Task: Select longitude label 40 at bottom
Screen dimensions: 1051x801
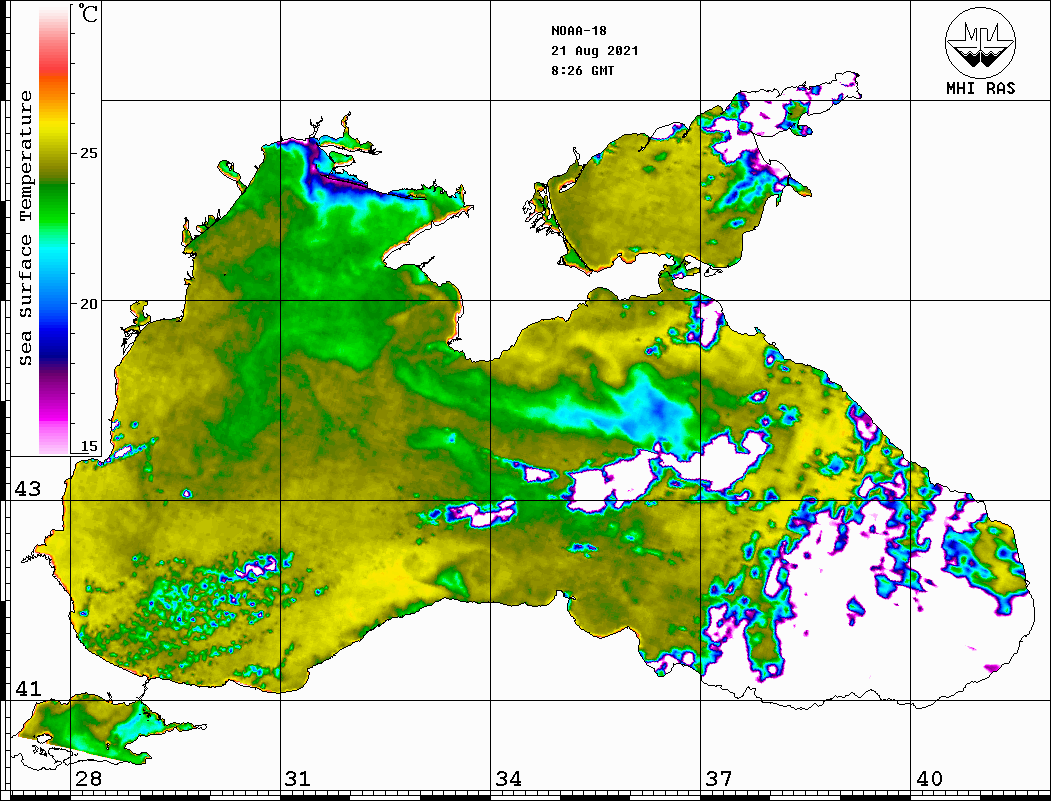Action: click(x=929, y=779)
